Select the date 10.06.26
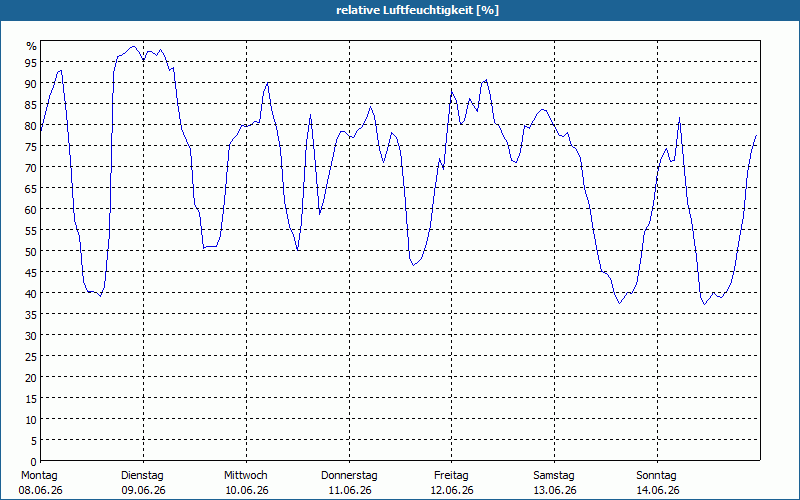800x500 pixels. coord(246,490)
